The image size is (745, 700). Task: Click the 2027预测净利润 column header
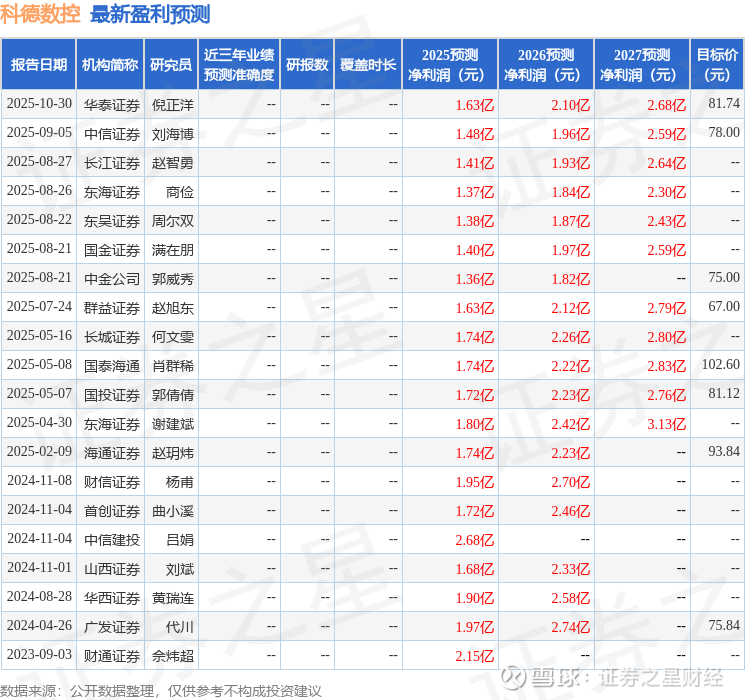coord(642,65)
